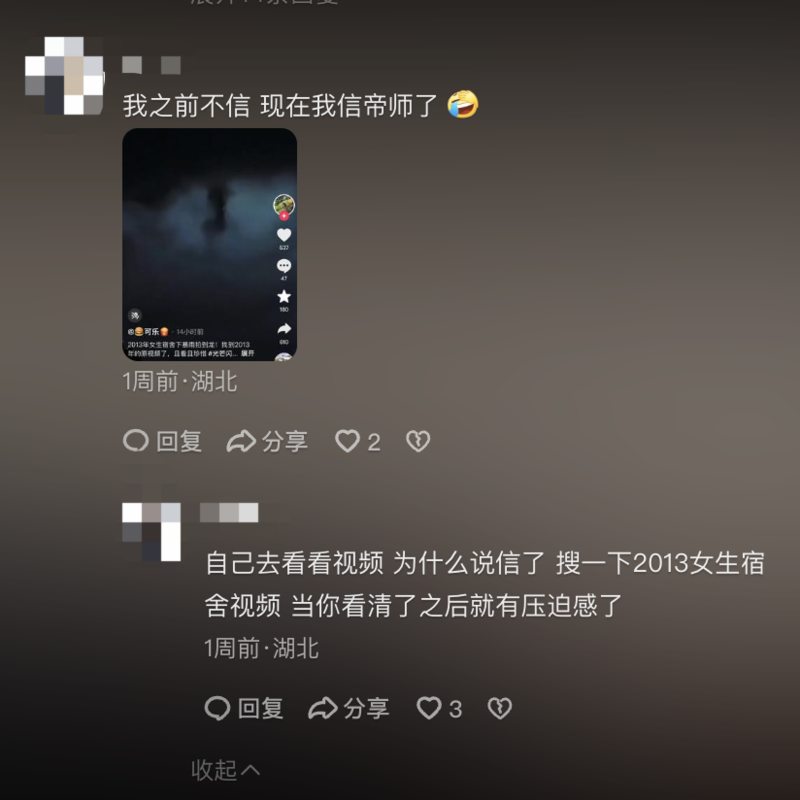Image resolution: width=800 pixels, height=800 pixels.
Task: Open the first commenter's username
Action: click(152, 65)
